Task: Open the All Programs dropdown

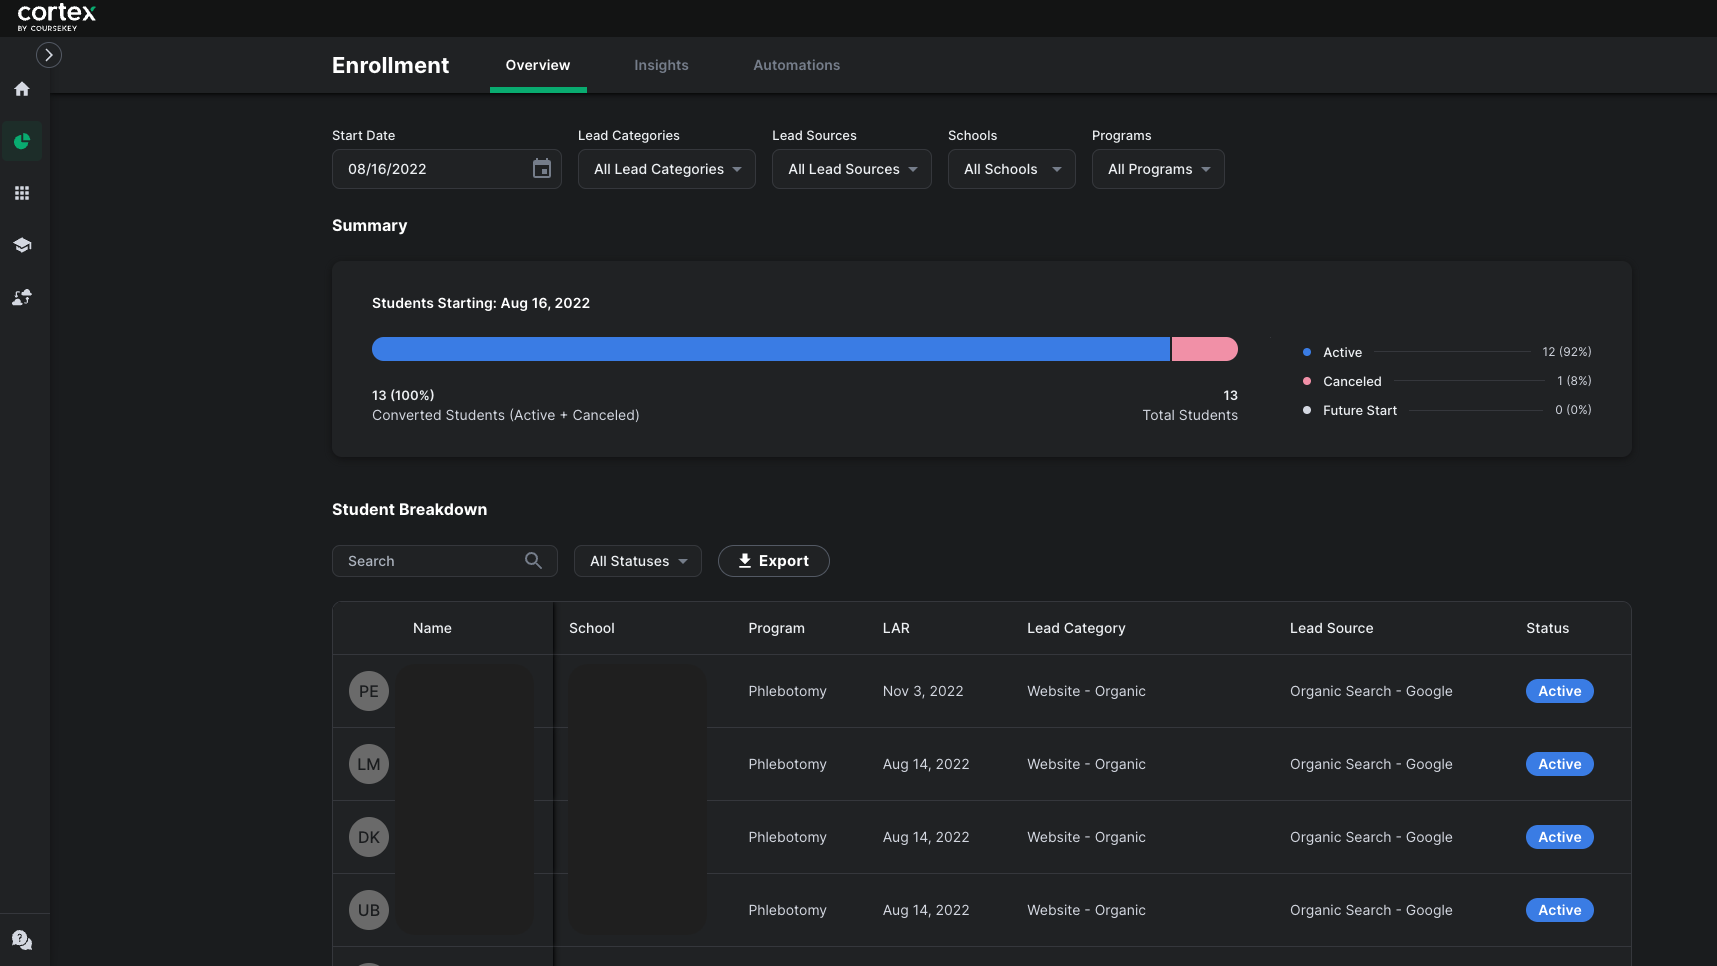Action: (1158, 169)
